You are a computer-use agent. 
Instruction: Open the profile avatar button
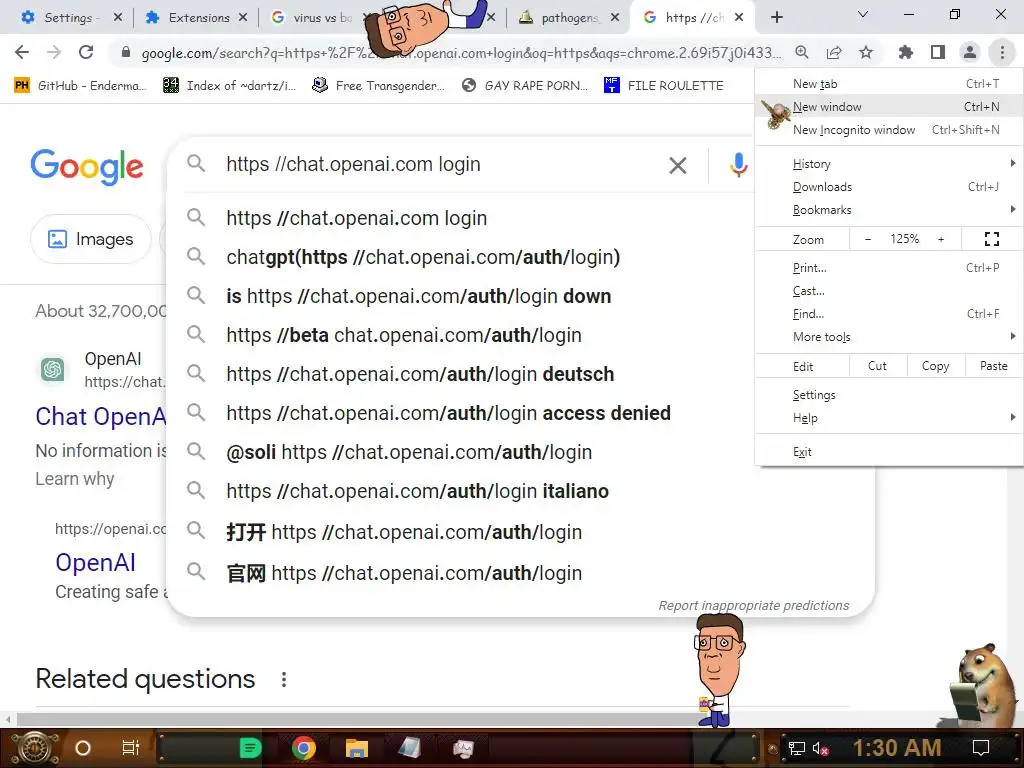click(970, 52)
